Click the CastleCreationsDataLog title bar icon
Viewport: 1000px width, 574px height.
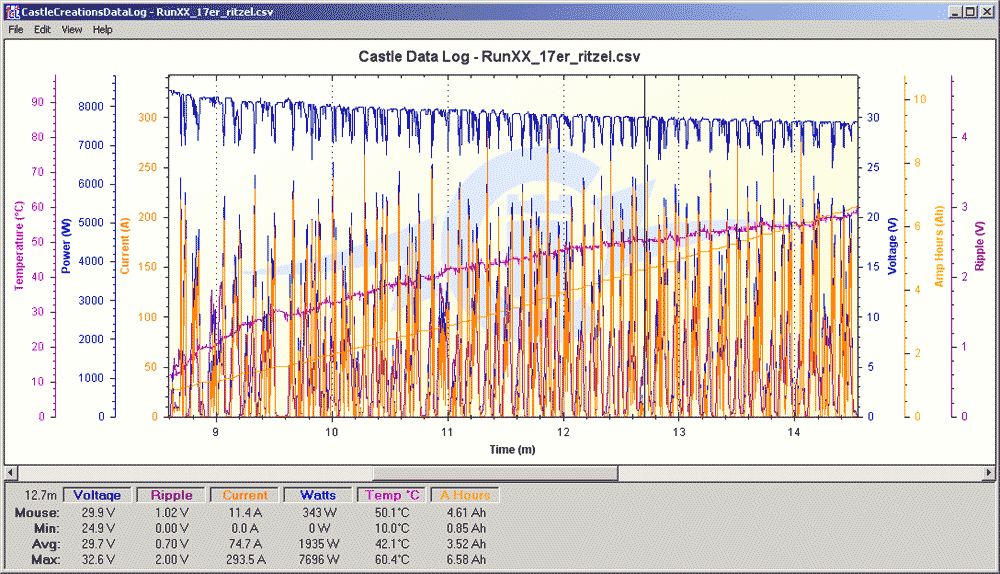12,11
